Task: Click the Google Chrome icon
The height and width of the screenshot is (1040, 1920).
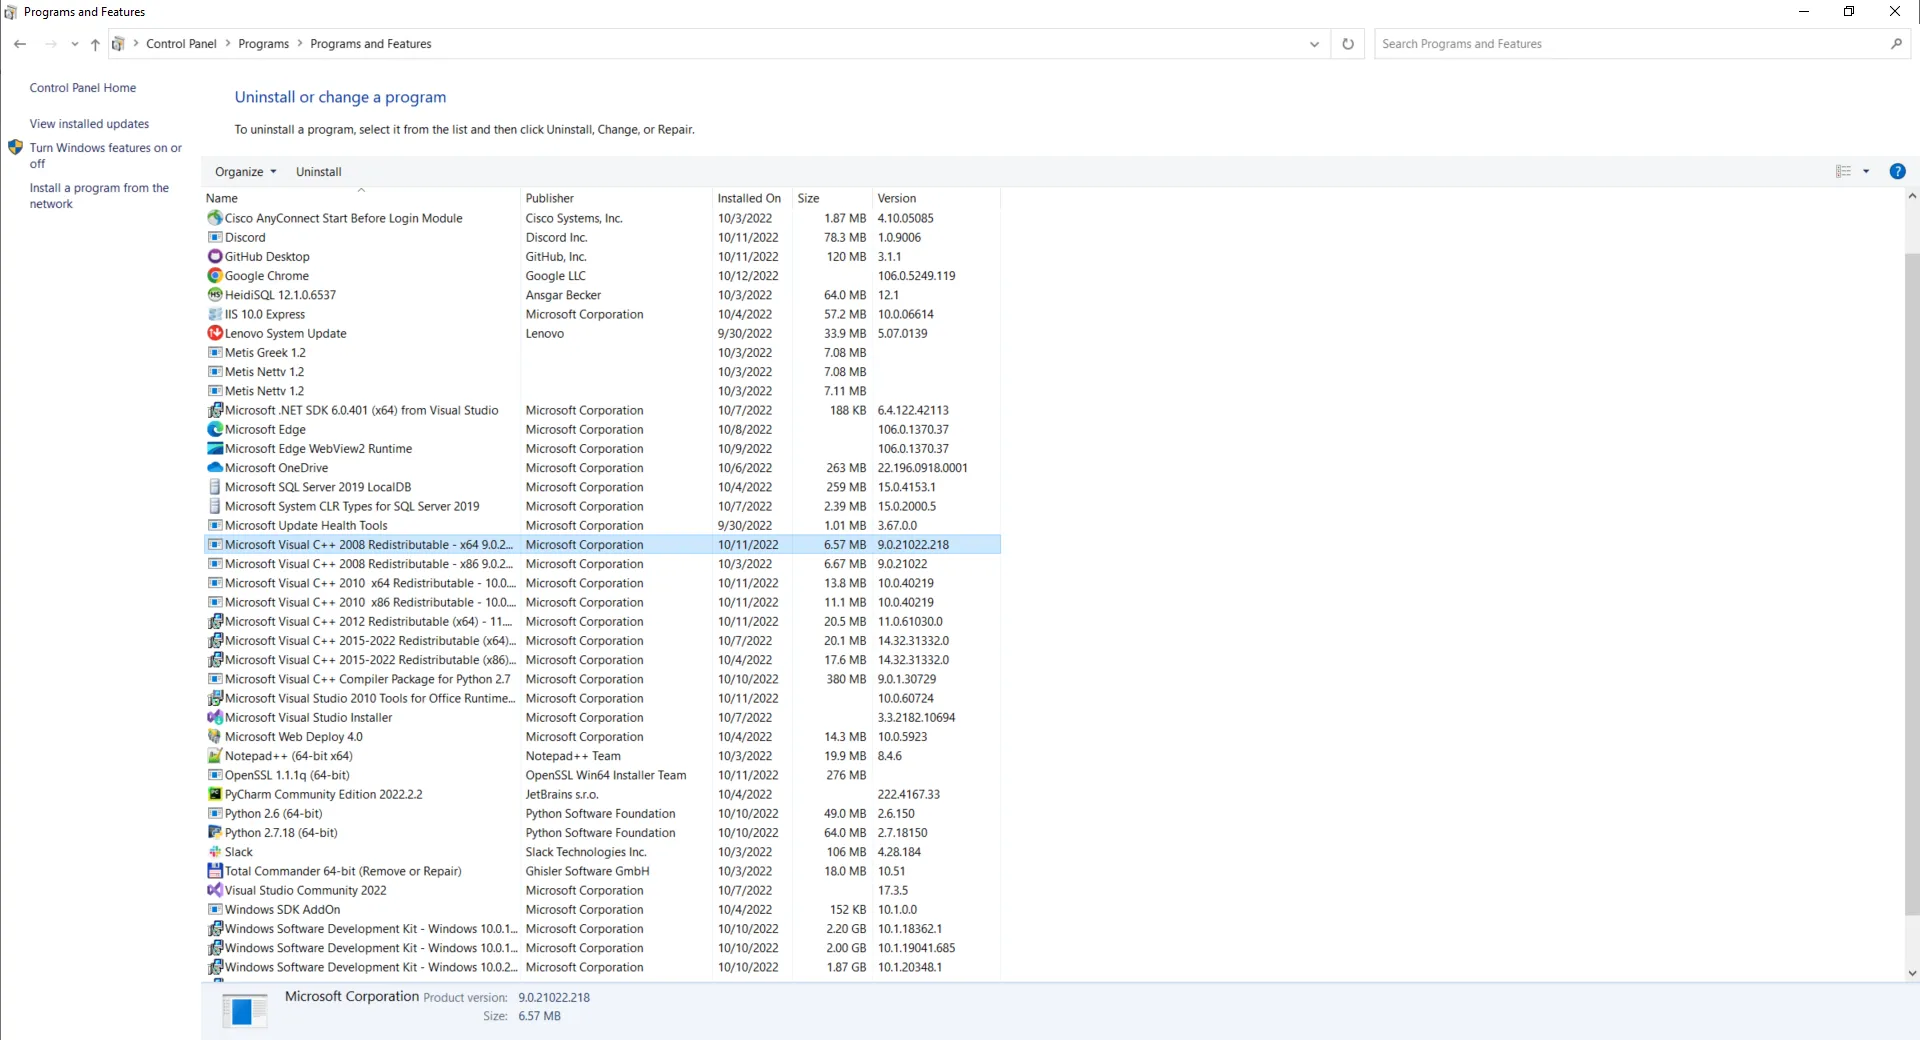Action: 214,276
